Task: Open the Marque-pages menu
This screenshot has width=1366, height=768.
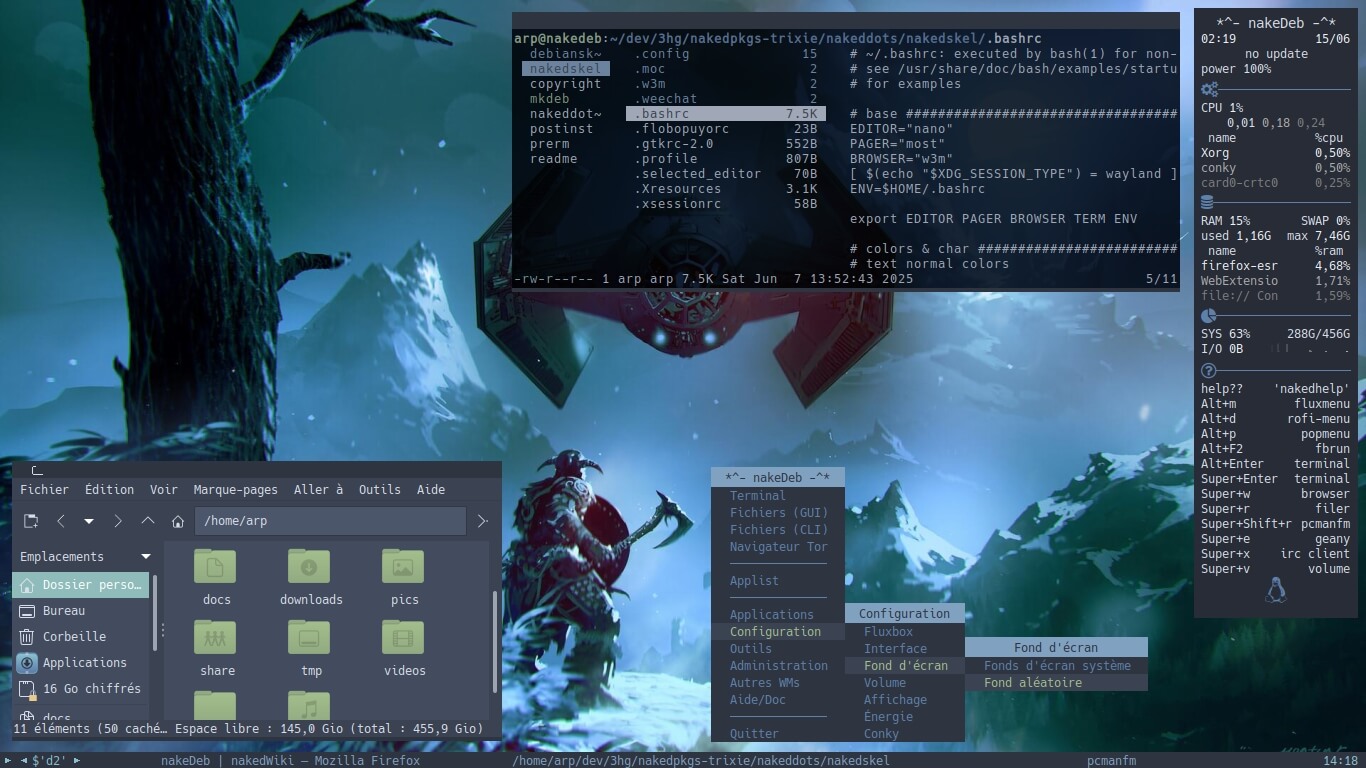Action: click(235, 489)
